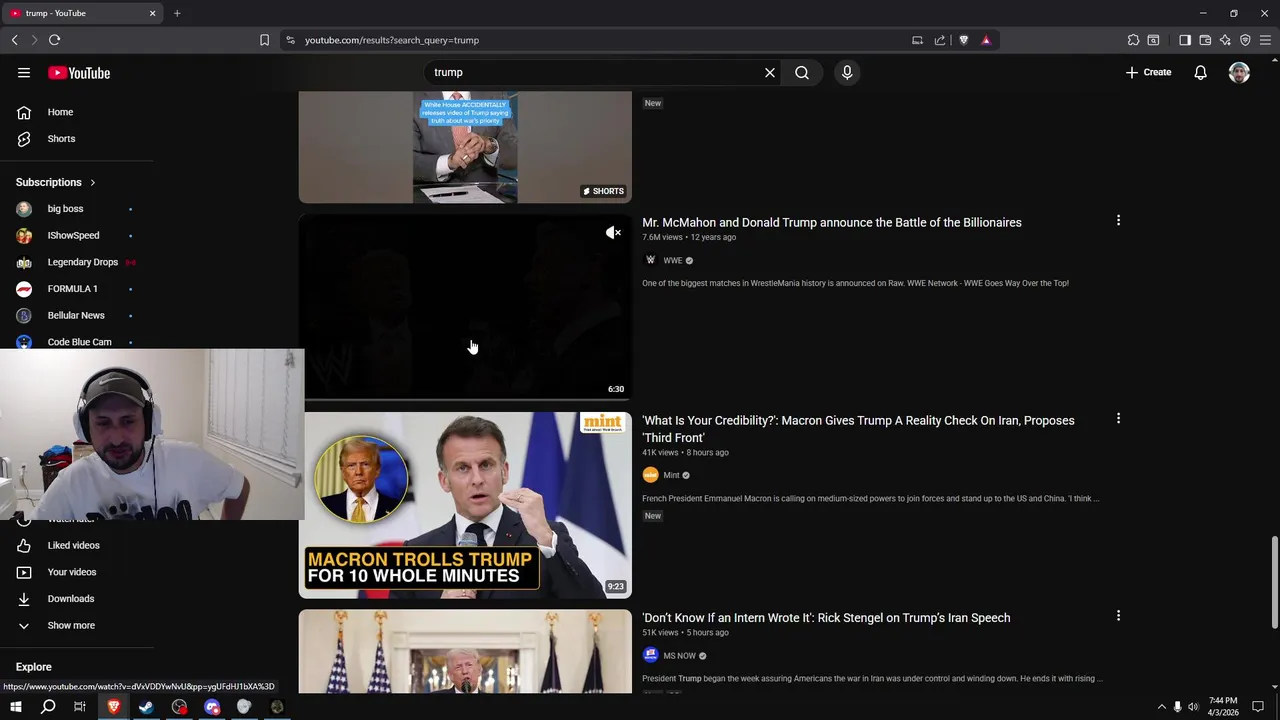1280x720 pixels.
Task: Open the Bellular News channel
Action: 77,315
